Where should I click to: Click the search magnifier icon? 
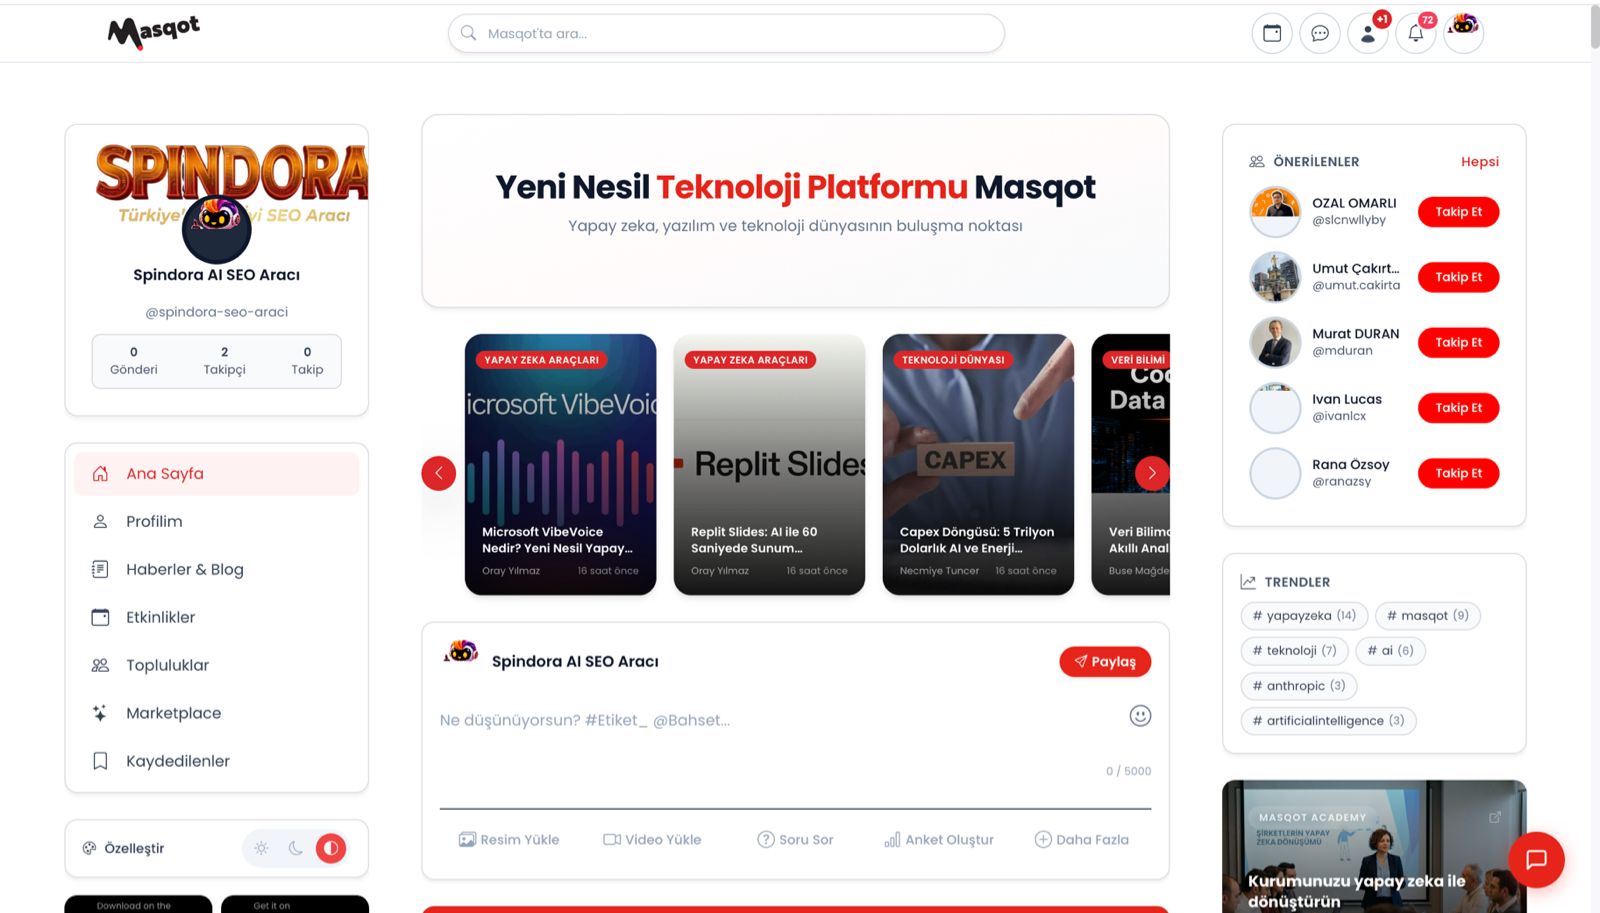click(x=468, y=33)
